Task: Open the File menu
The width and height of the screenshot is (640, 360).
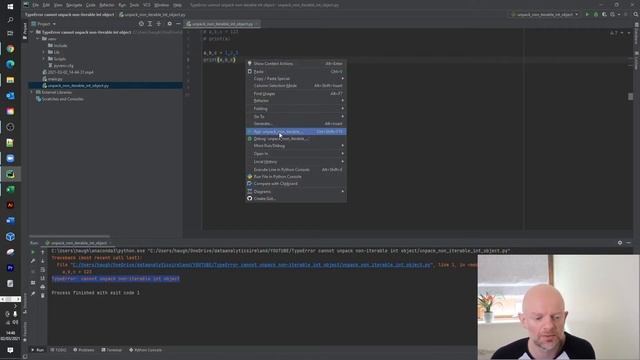Action: point(36,5)
